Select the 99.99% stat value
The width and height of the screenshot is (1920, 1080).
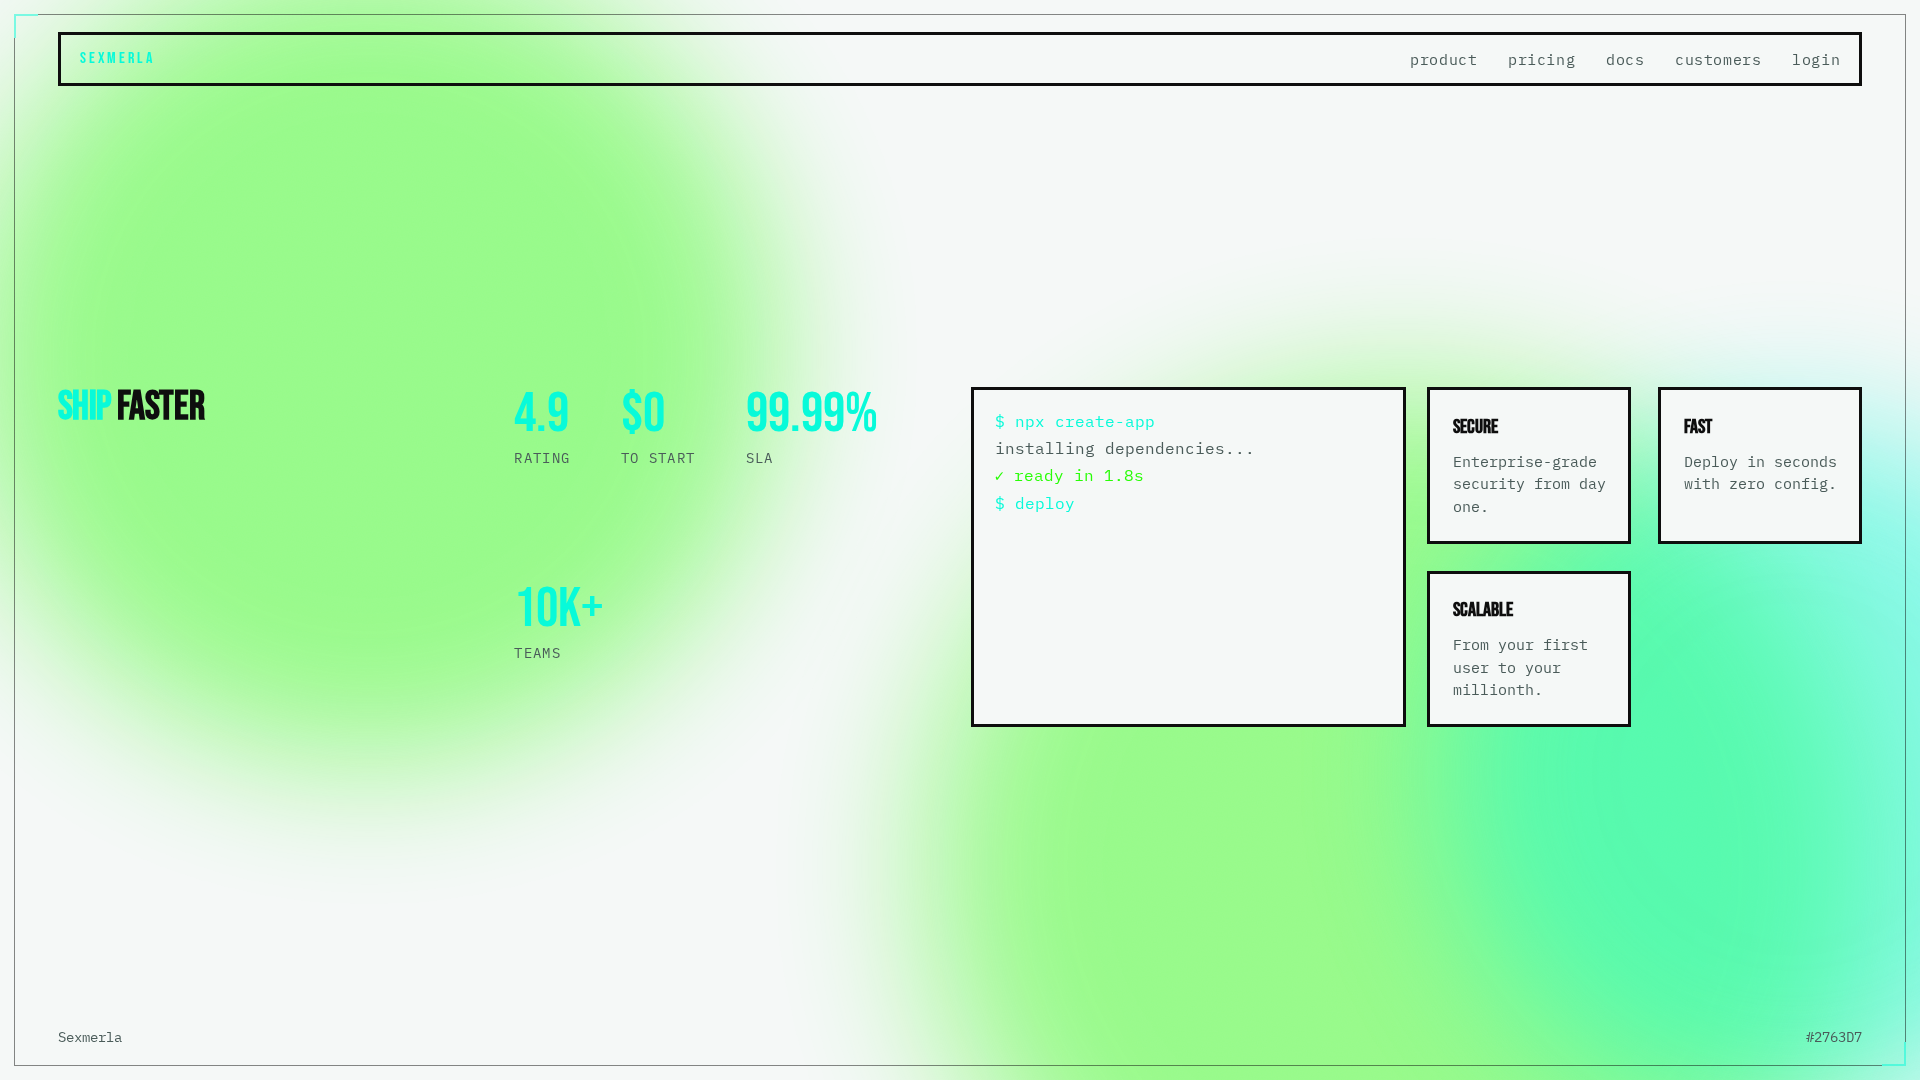pyautogui.click(x=811, y=413)
